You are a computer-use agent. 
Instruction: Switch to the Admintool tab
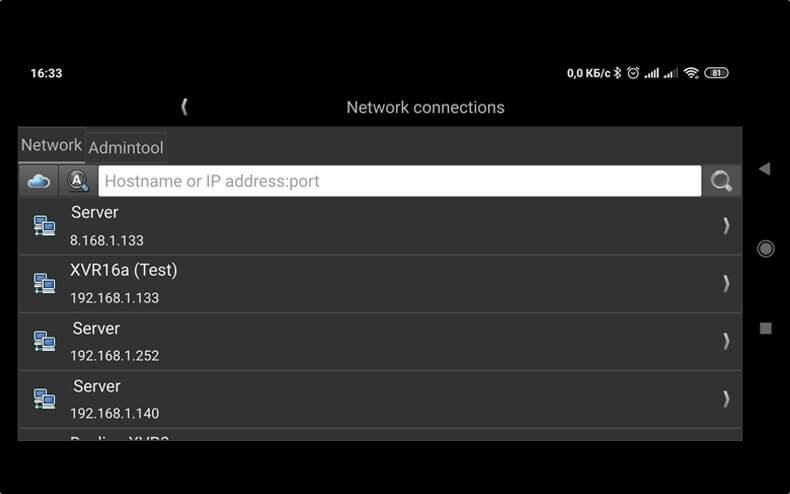click(x=126, y=147)
